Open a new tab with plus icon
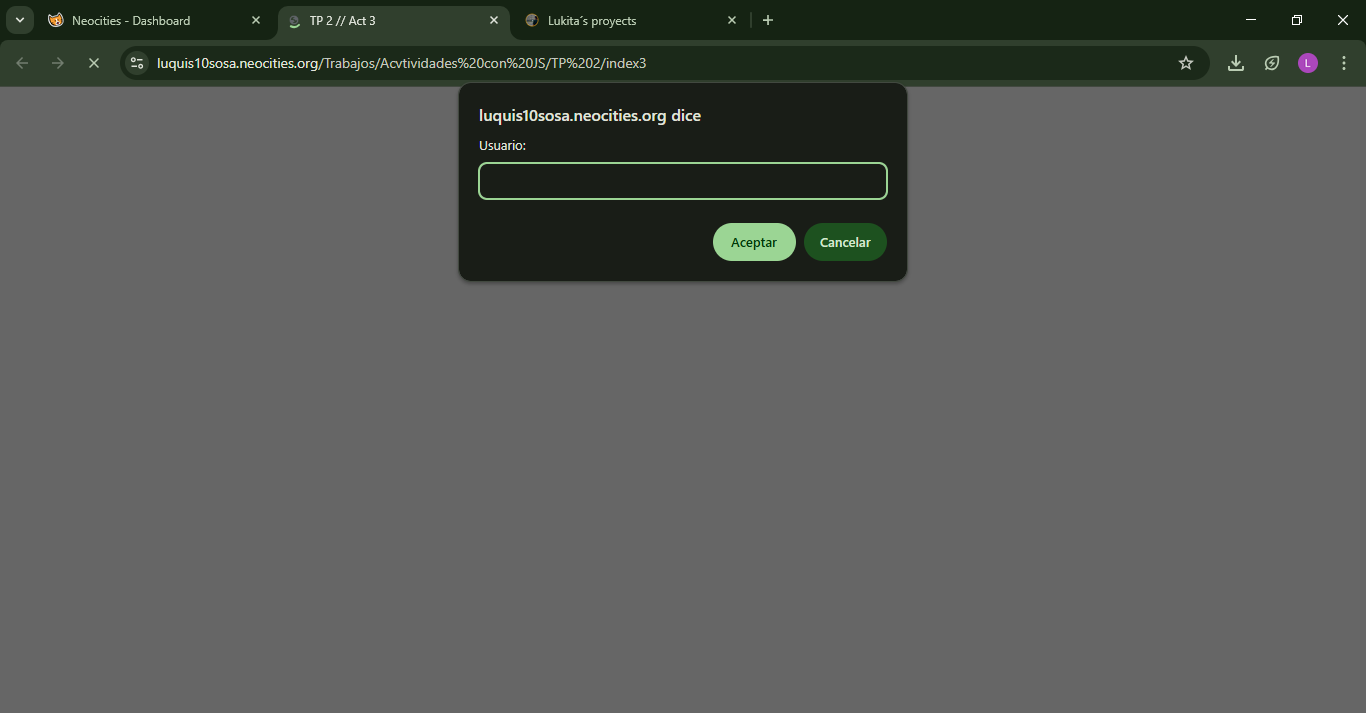The image size is (1366, 713). point(768,20)
